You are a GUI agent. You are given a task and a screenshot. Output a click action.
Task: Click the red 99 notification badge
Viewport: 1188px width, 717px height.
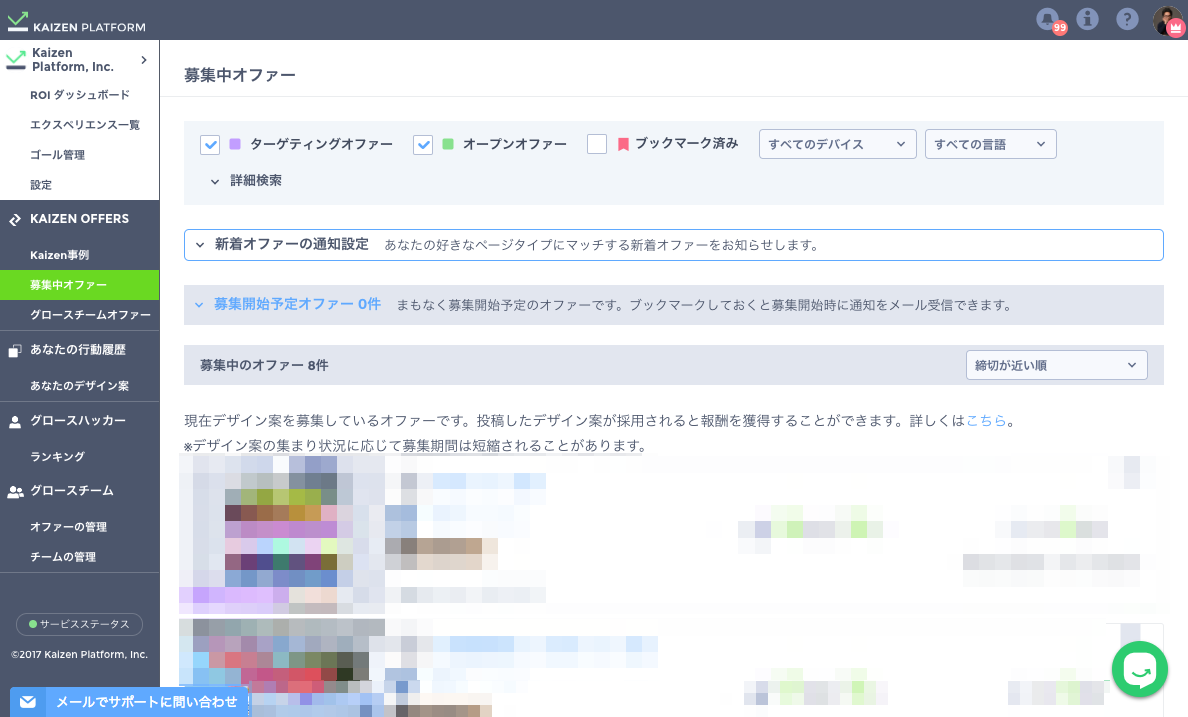[1059, 28]
